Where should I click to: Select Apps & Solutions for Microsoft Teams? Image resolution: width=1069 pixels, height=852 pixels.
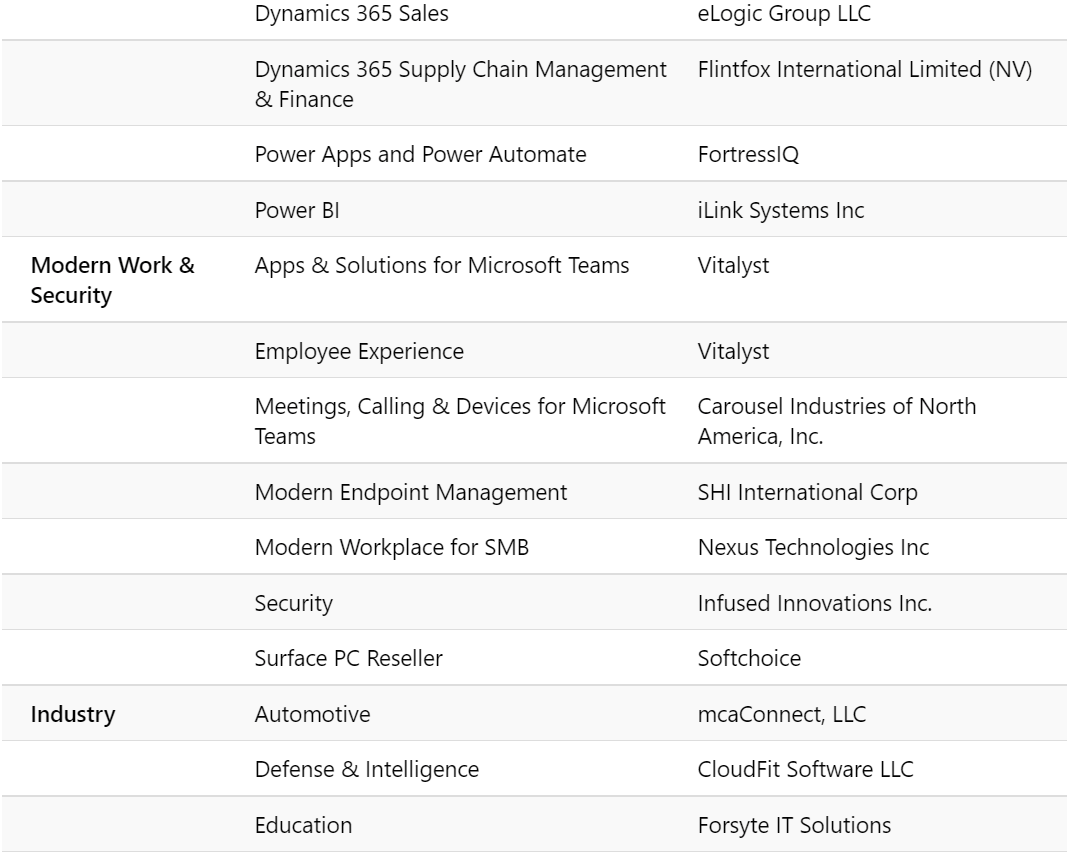(442, 265)
